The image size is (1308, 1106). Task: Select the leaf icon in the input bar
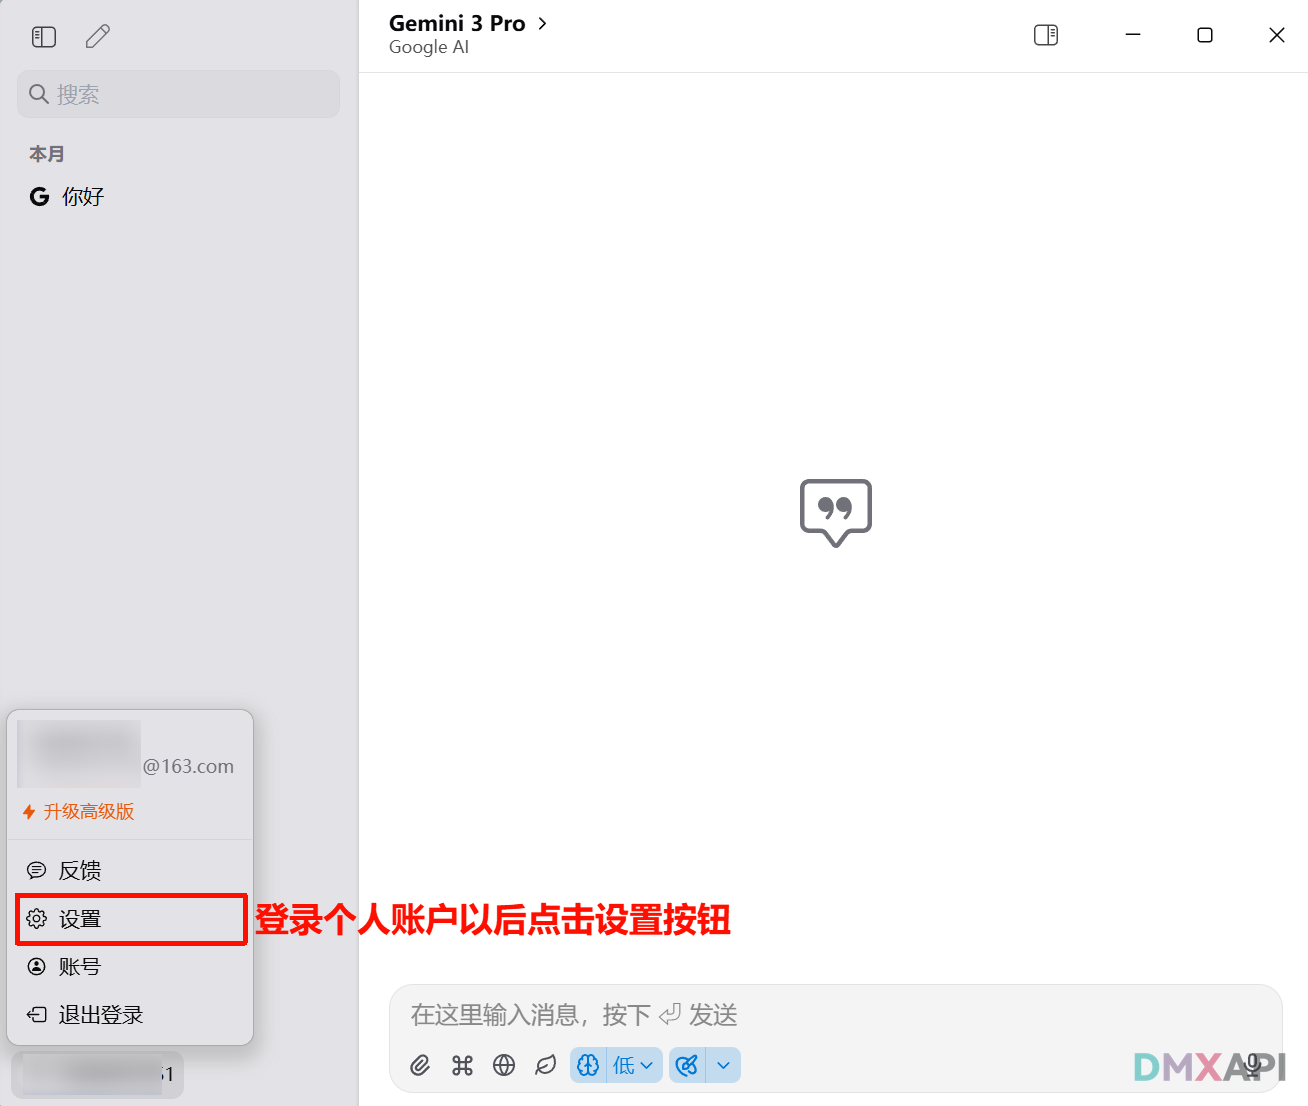(x=546, y=1065)
